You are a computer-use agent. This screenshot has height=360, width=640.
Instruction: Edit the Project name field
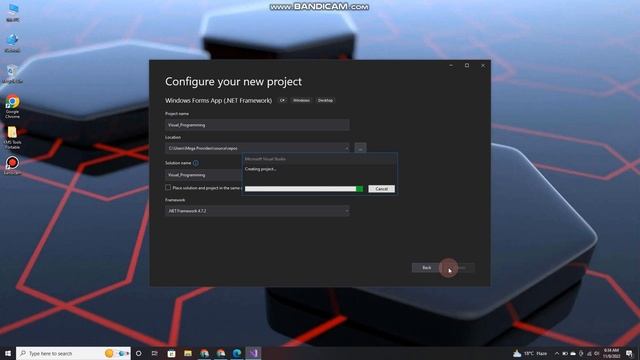[257, 125]
